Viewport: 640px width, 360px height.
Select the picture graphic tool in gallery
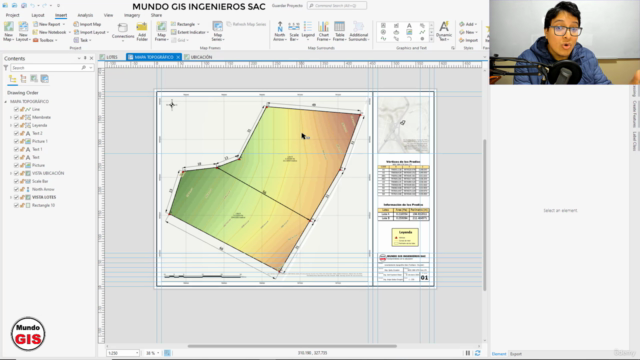coord(409,32)
